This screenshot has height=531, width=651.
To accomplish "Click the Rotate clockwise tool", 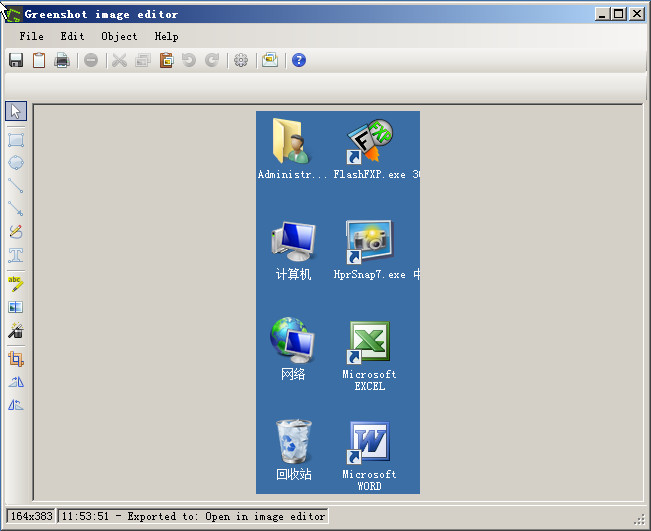I will [x=16, y=382].
